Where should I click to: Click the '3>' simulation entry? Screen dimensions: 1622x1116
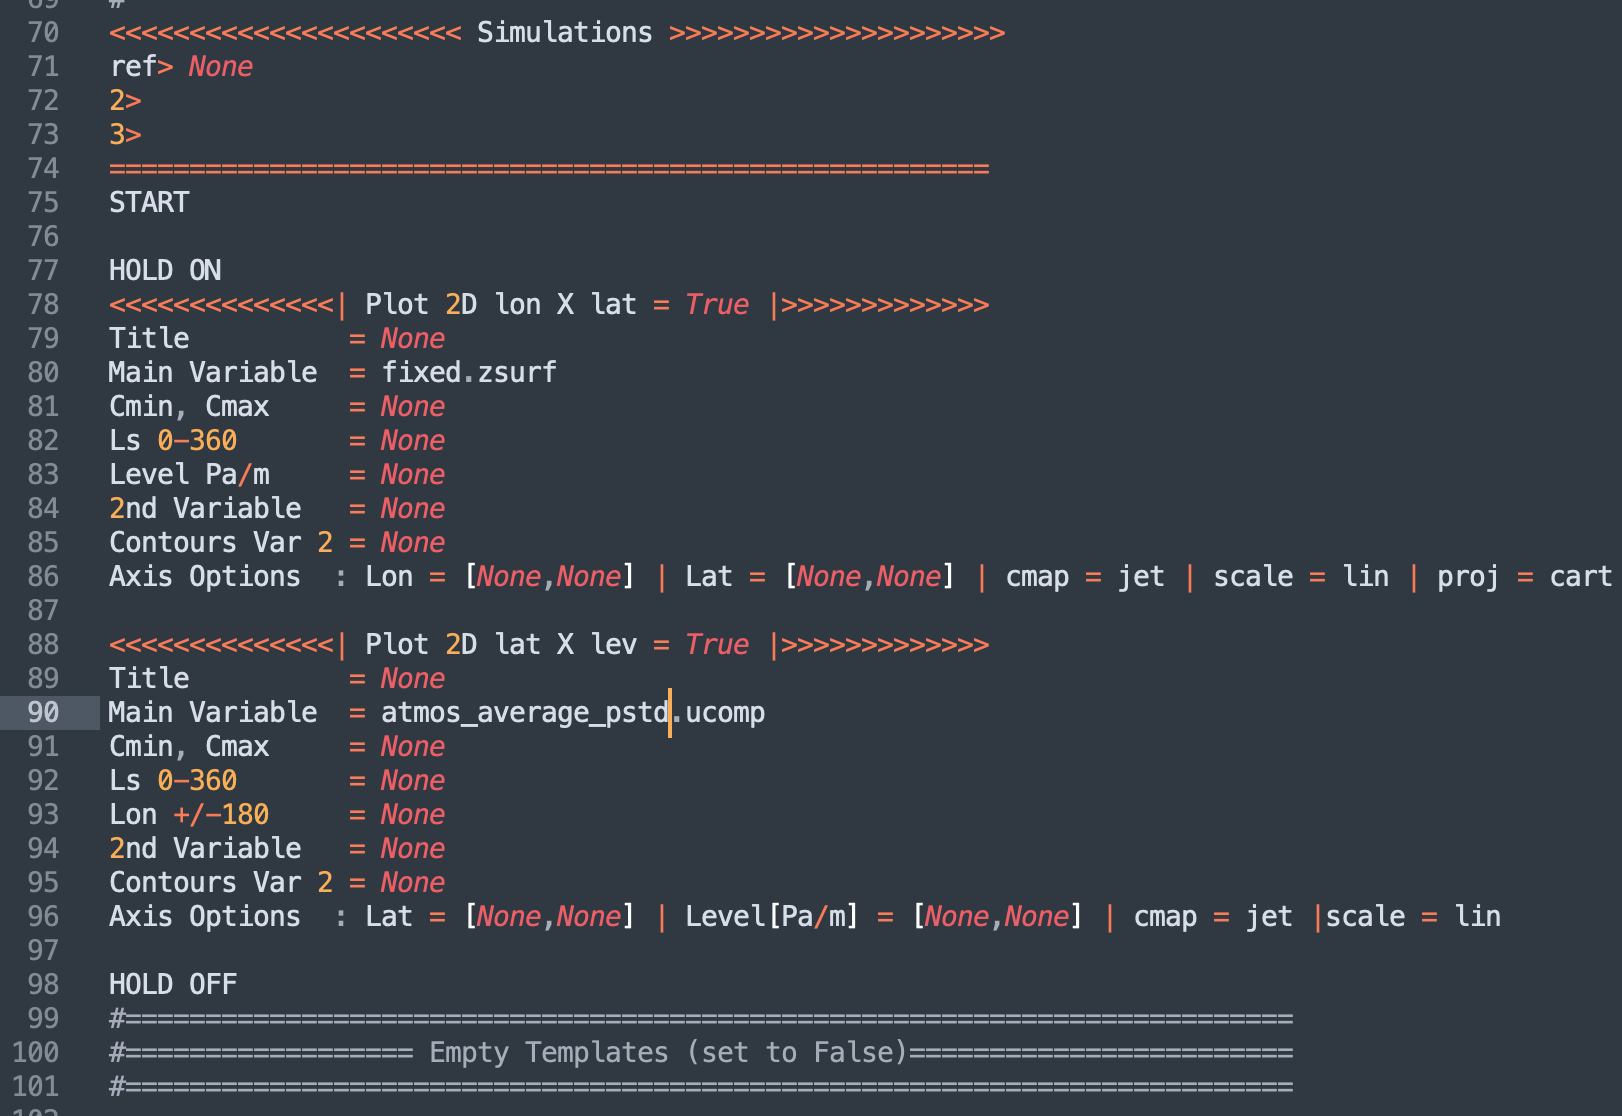pos(125,135)
